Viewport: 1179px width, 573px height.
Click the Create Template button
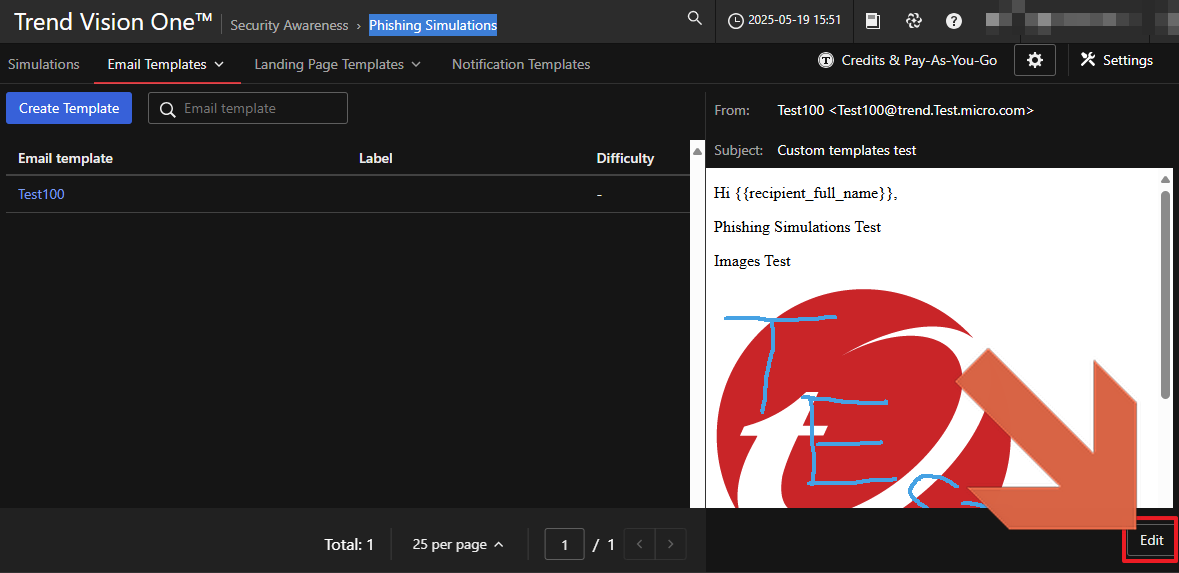[69, 108]
